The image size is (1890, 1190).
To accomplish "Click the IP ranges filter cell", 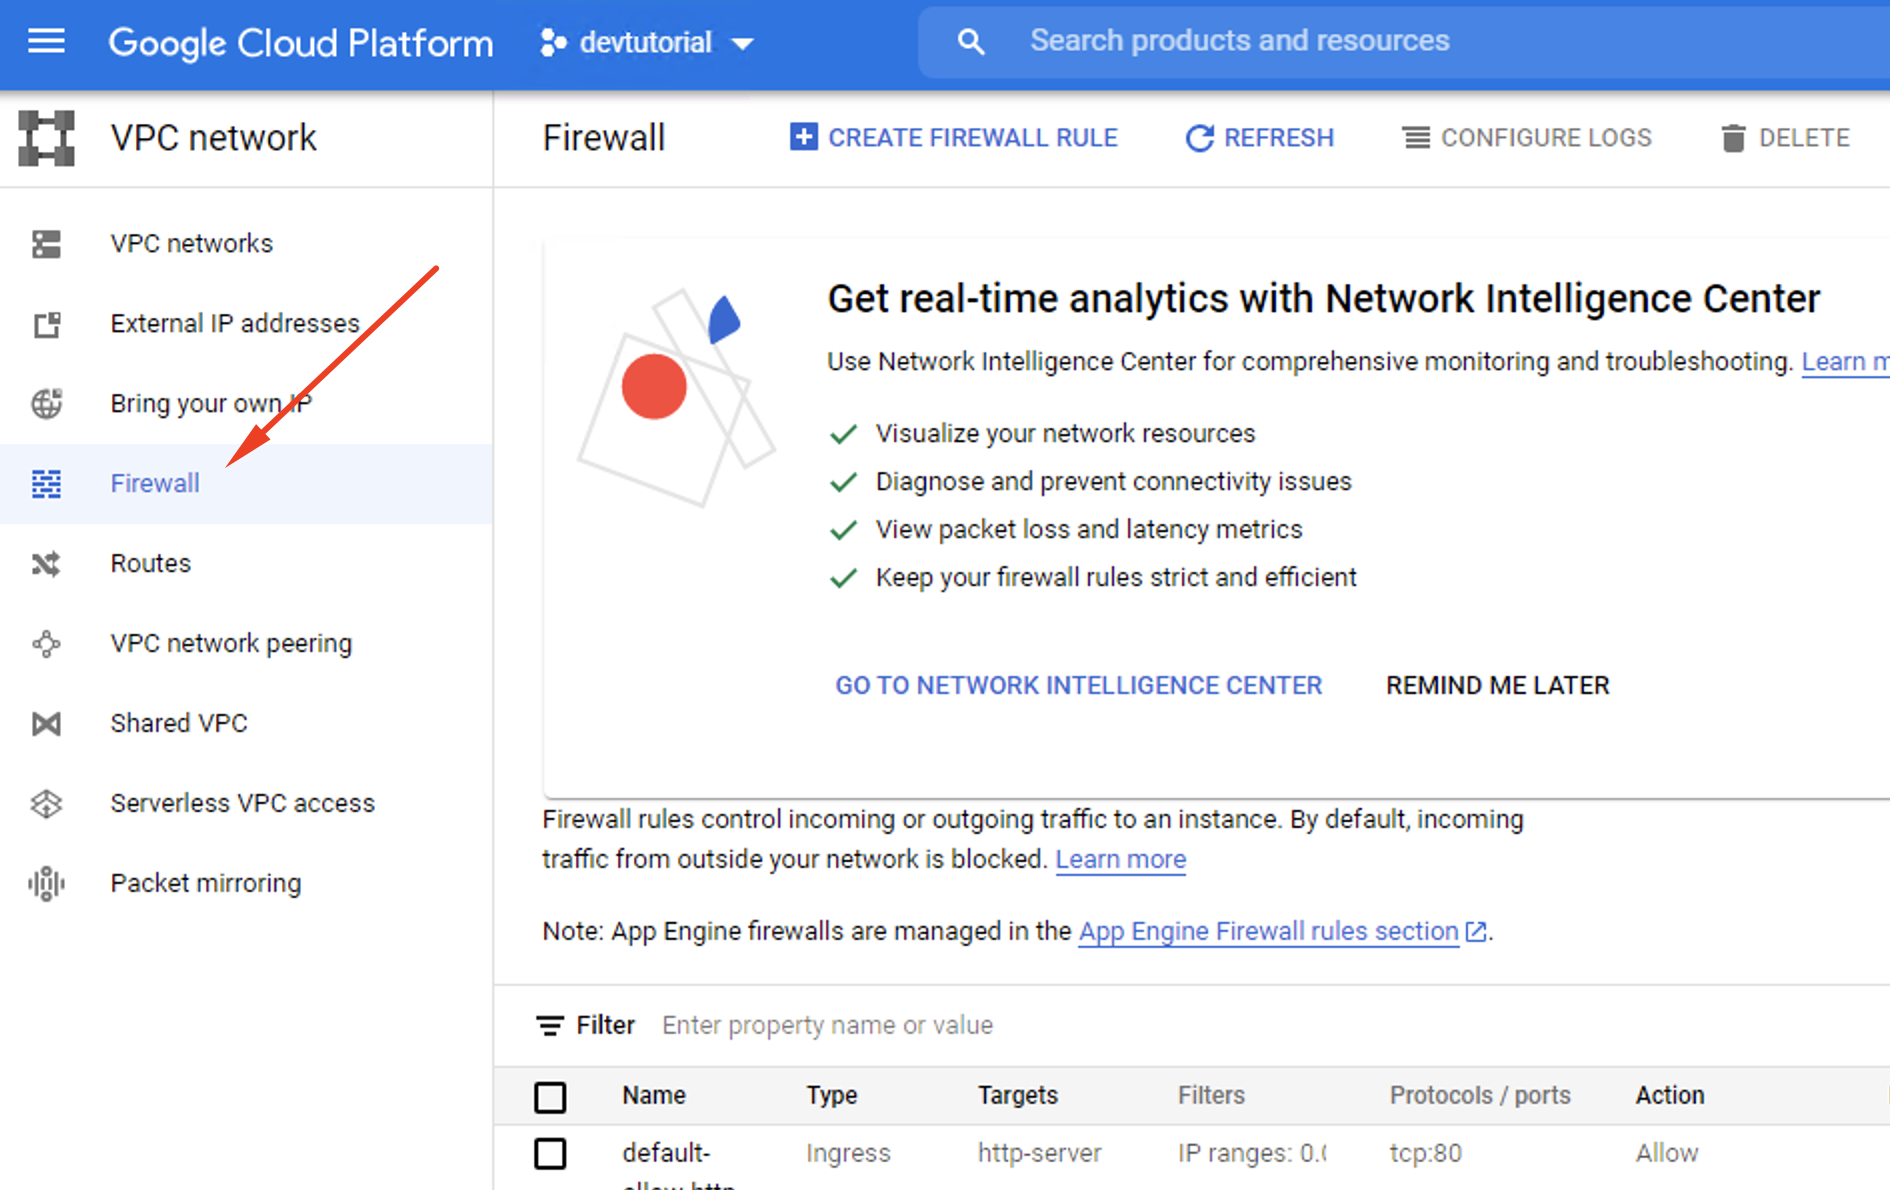I will pyautogui.click(x=1252, y=1153).
